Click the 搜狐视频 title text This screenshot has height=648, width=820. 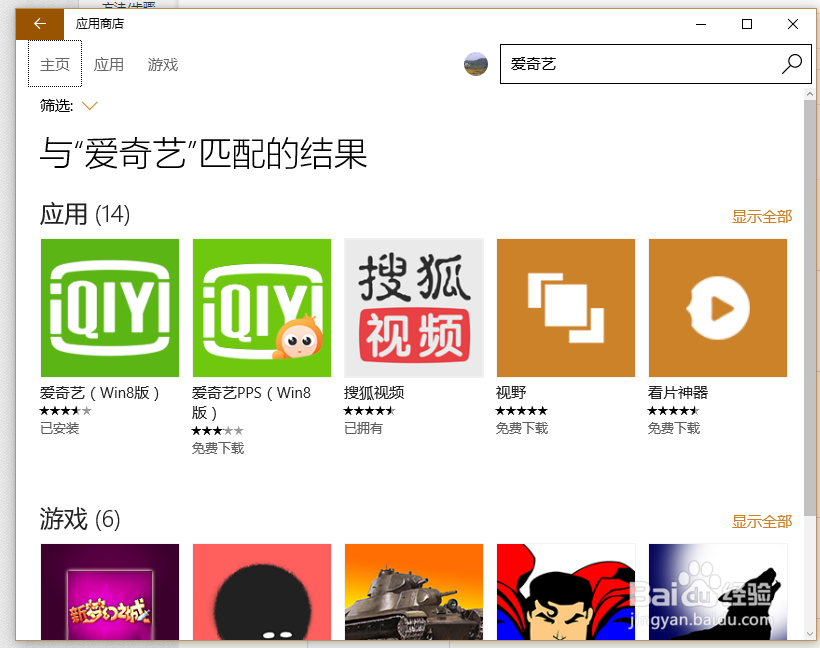click(374, 392)
